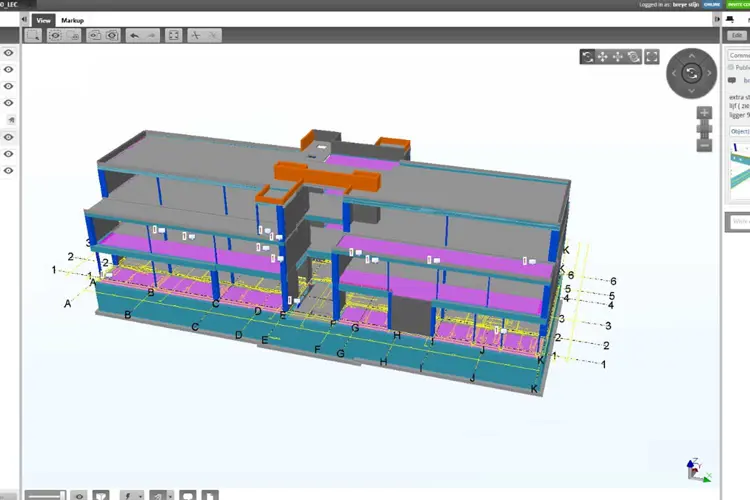Click the zoom out minus button

pyautogui.click(x=704, y=145)
